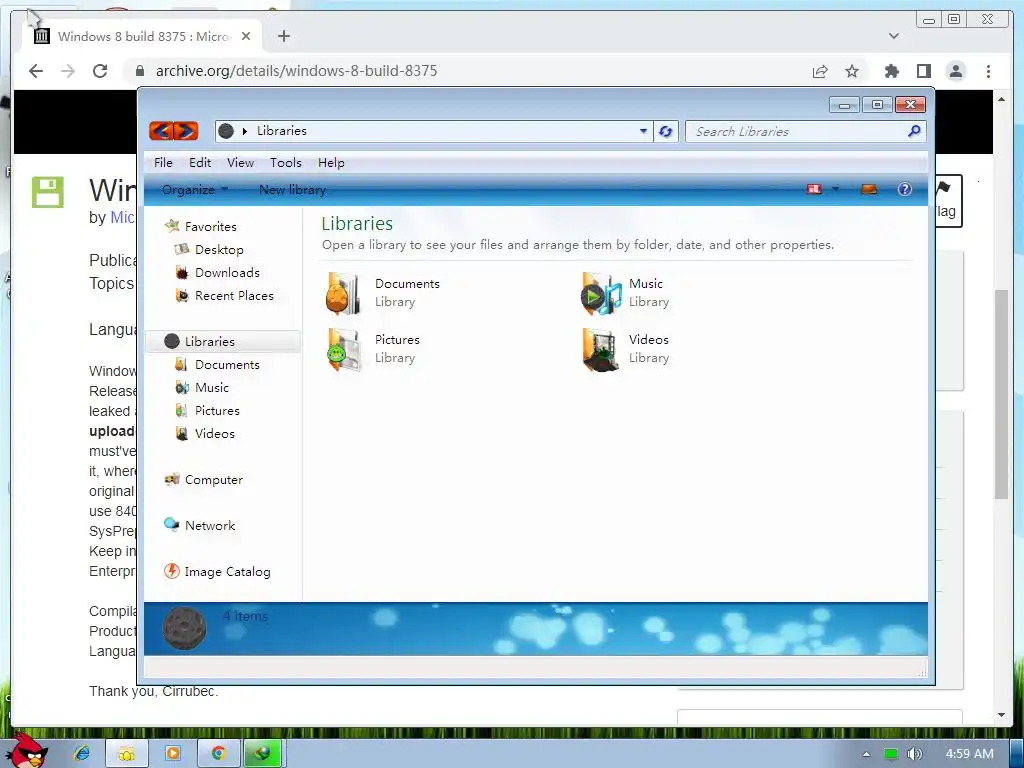Open the media player taskbar icon

click(x=173, y=753)
